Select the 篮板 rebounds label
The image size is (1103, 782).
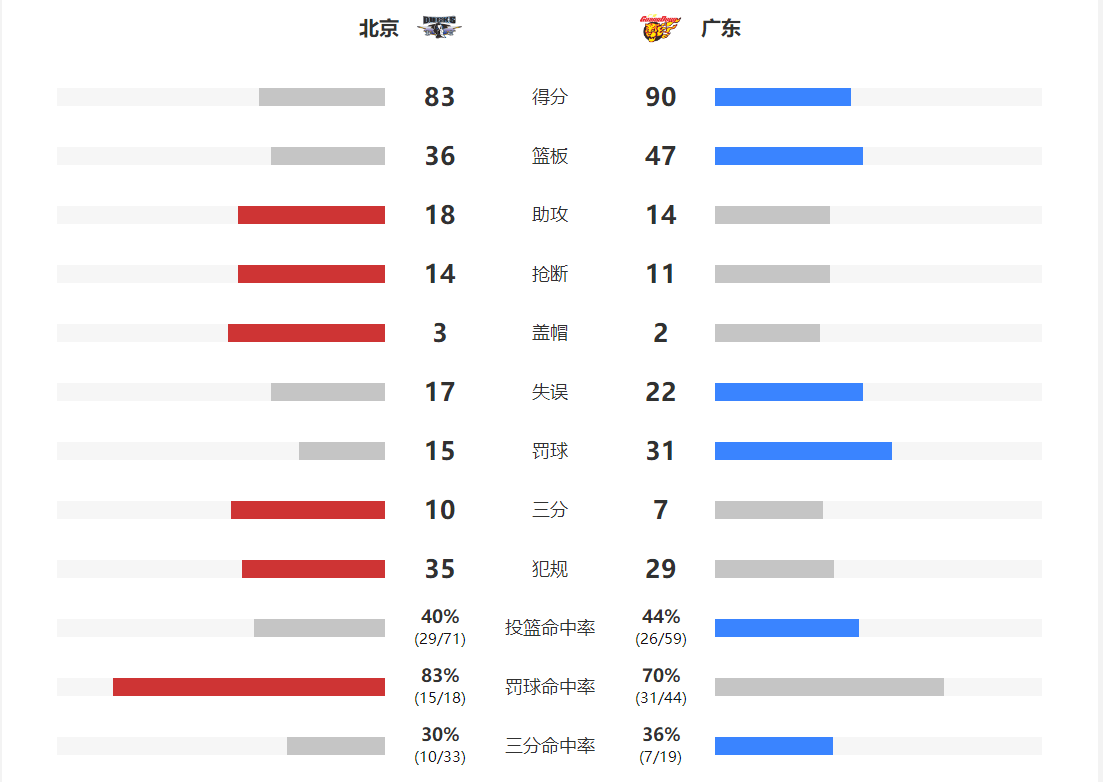(x=550, y=156)
